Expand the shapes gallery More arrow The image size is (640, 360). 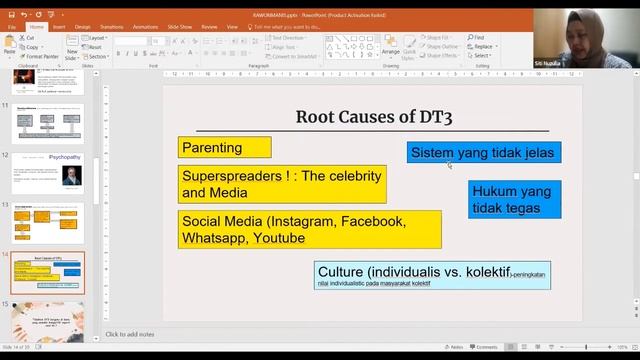378,55
